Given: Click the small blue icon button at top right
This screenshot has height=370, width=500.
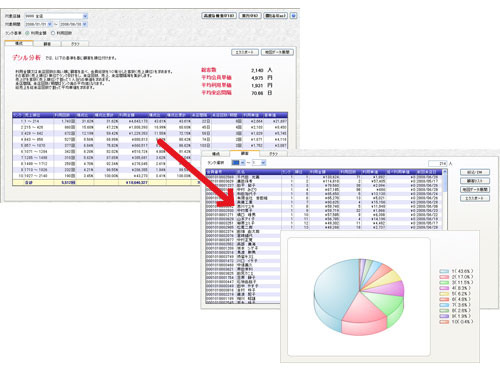Looking at the screenshot, I should click(293, 16).
